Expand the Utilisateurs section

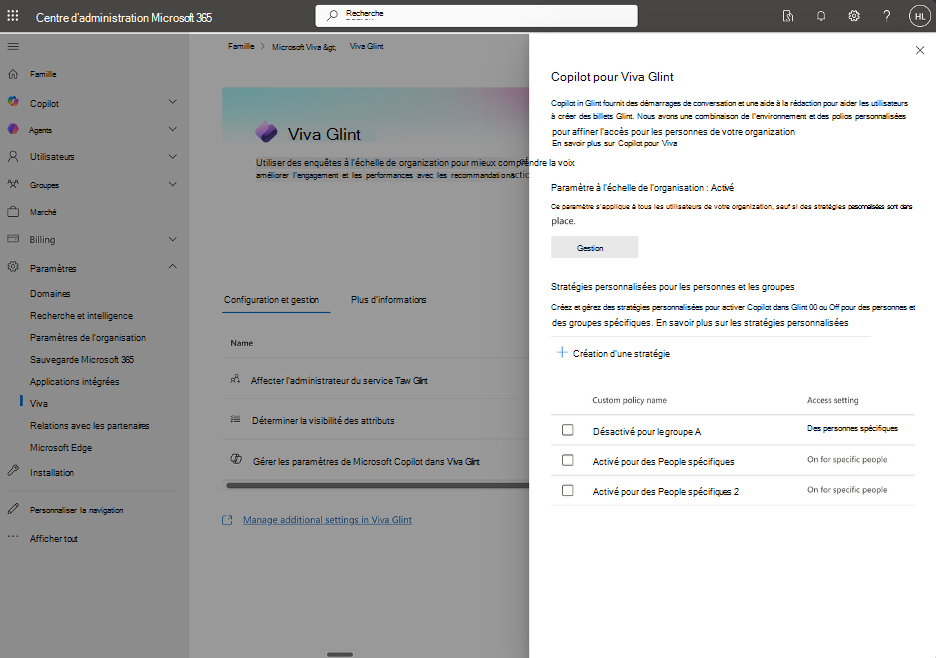pyautogui.click(x=172, y=157)
